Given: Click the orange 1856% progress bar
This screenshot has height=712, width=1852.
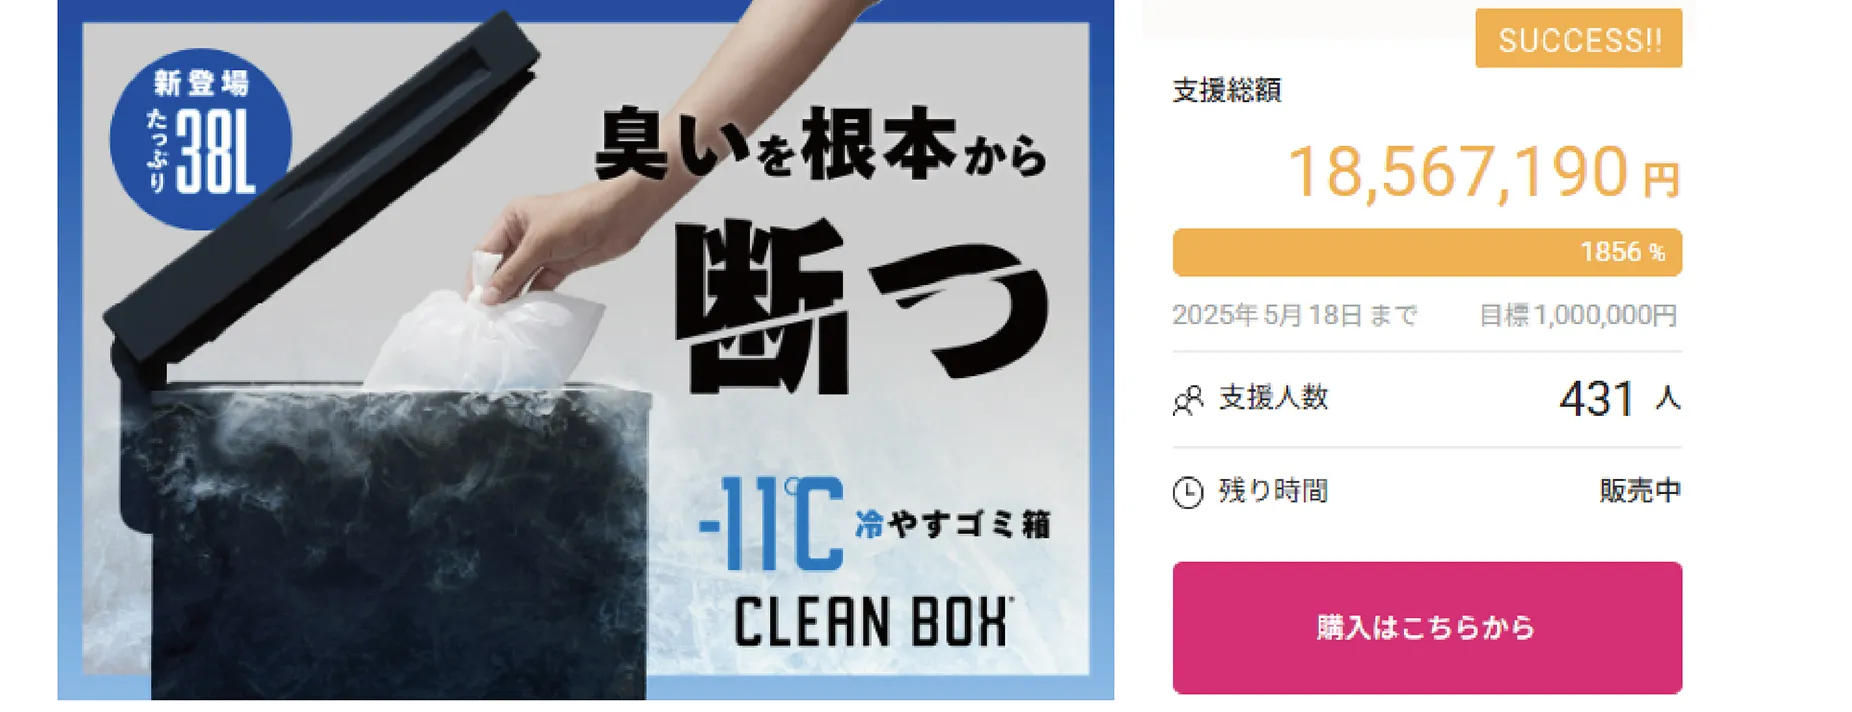Looking at the screenshot, I should (1426, 253).
